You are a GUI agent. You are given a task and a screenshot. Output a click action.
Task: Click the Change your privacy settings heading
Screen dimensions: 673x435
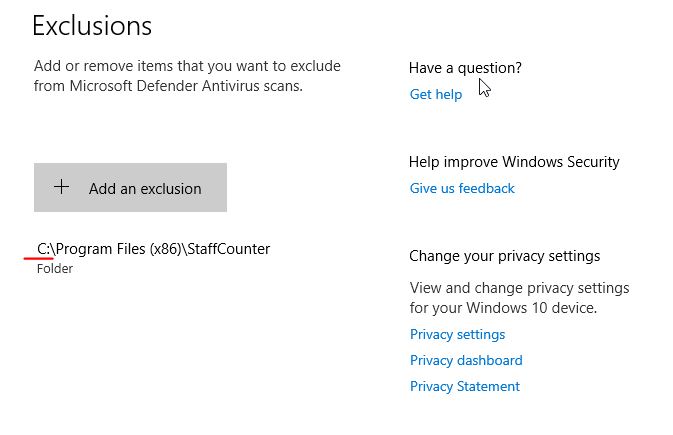tap(504, 256)
